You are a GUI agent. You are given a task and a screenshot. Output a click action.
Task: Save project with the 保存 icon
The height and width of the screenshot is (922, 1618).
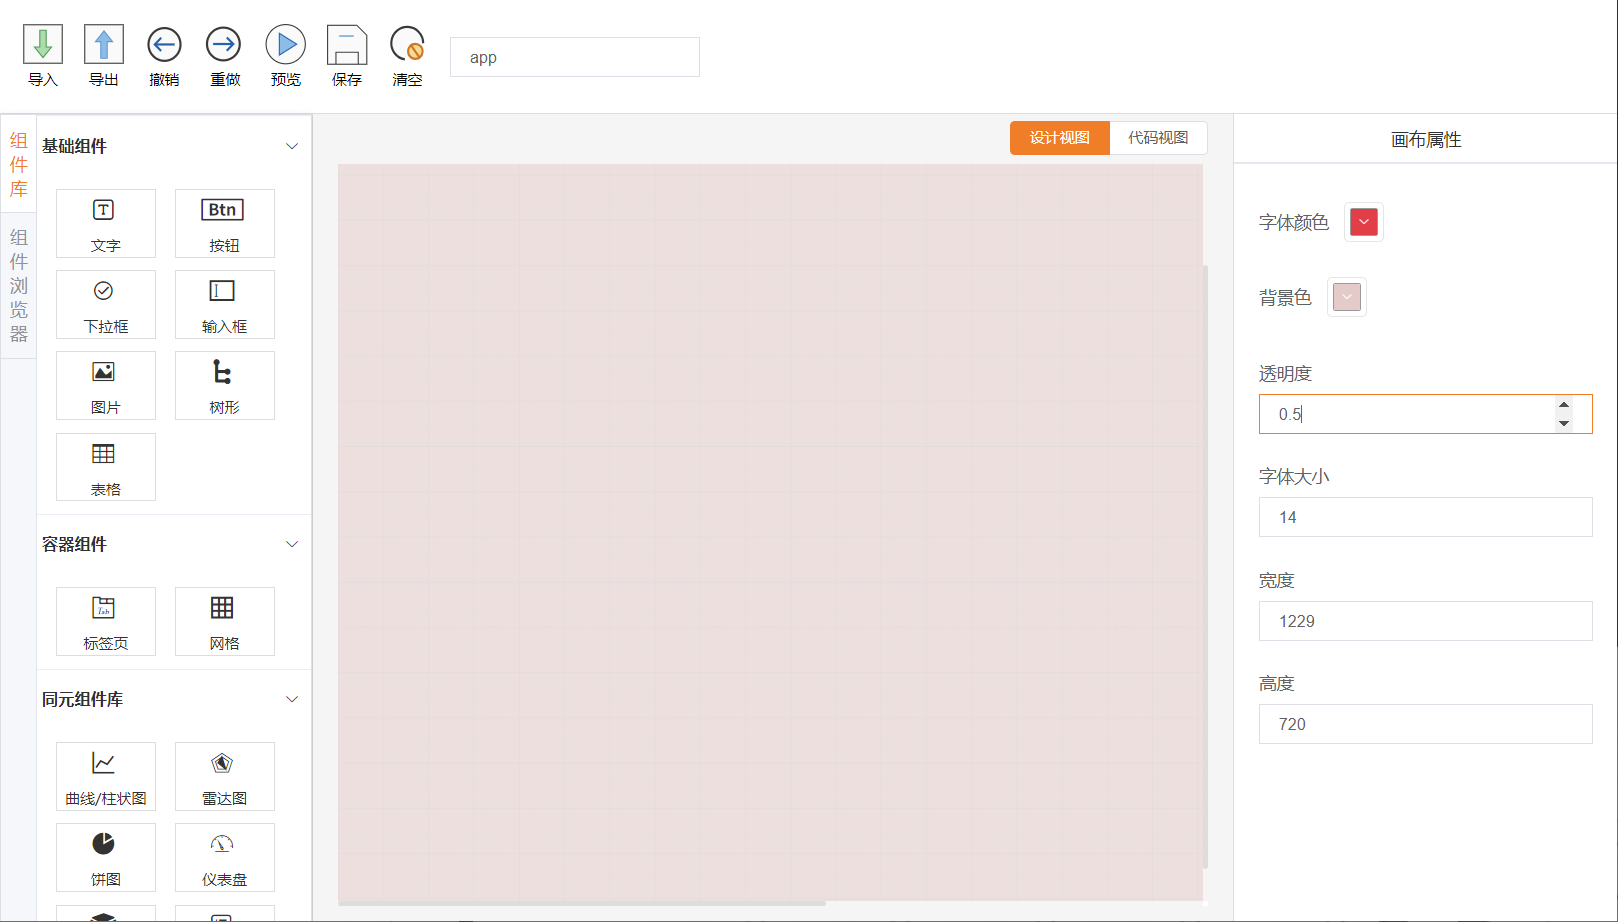pos(347,45)
